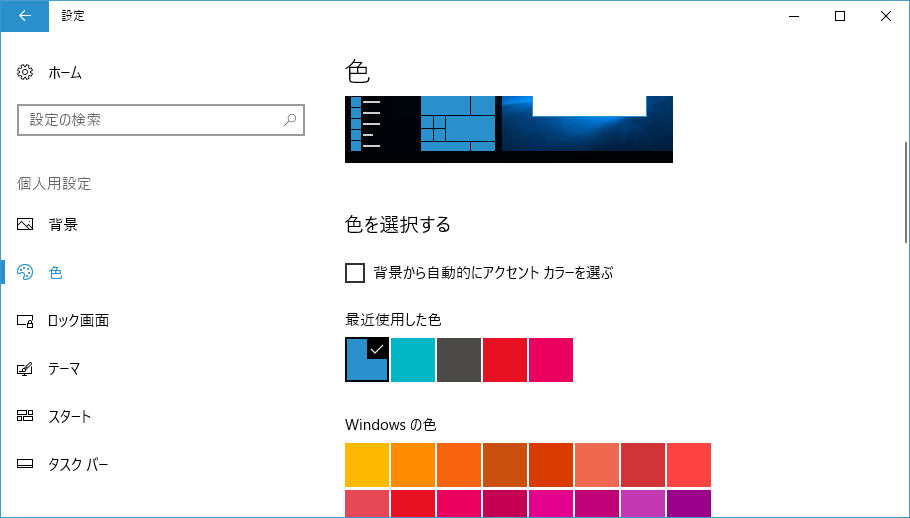This screenshot has height=518, width=910.
Task: Select the checked blue recent color
Action: 367,360
